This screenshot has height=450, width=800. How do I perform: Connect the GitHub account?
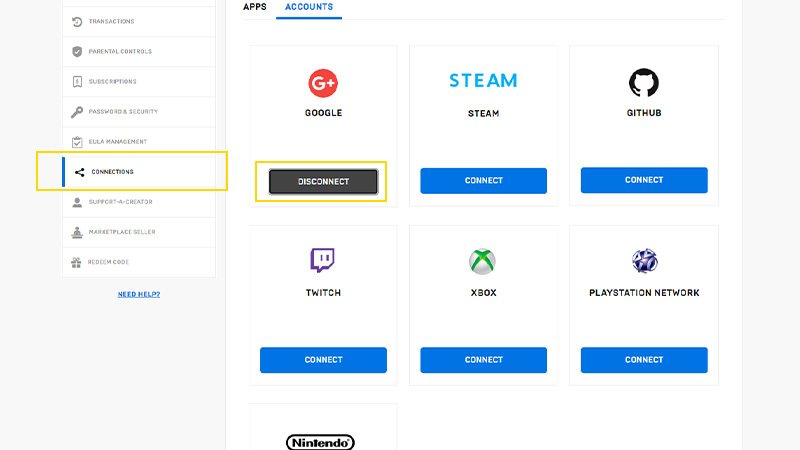click(x=644, y=181)
